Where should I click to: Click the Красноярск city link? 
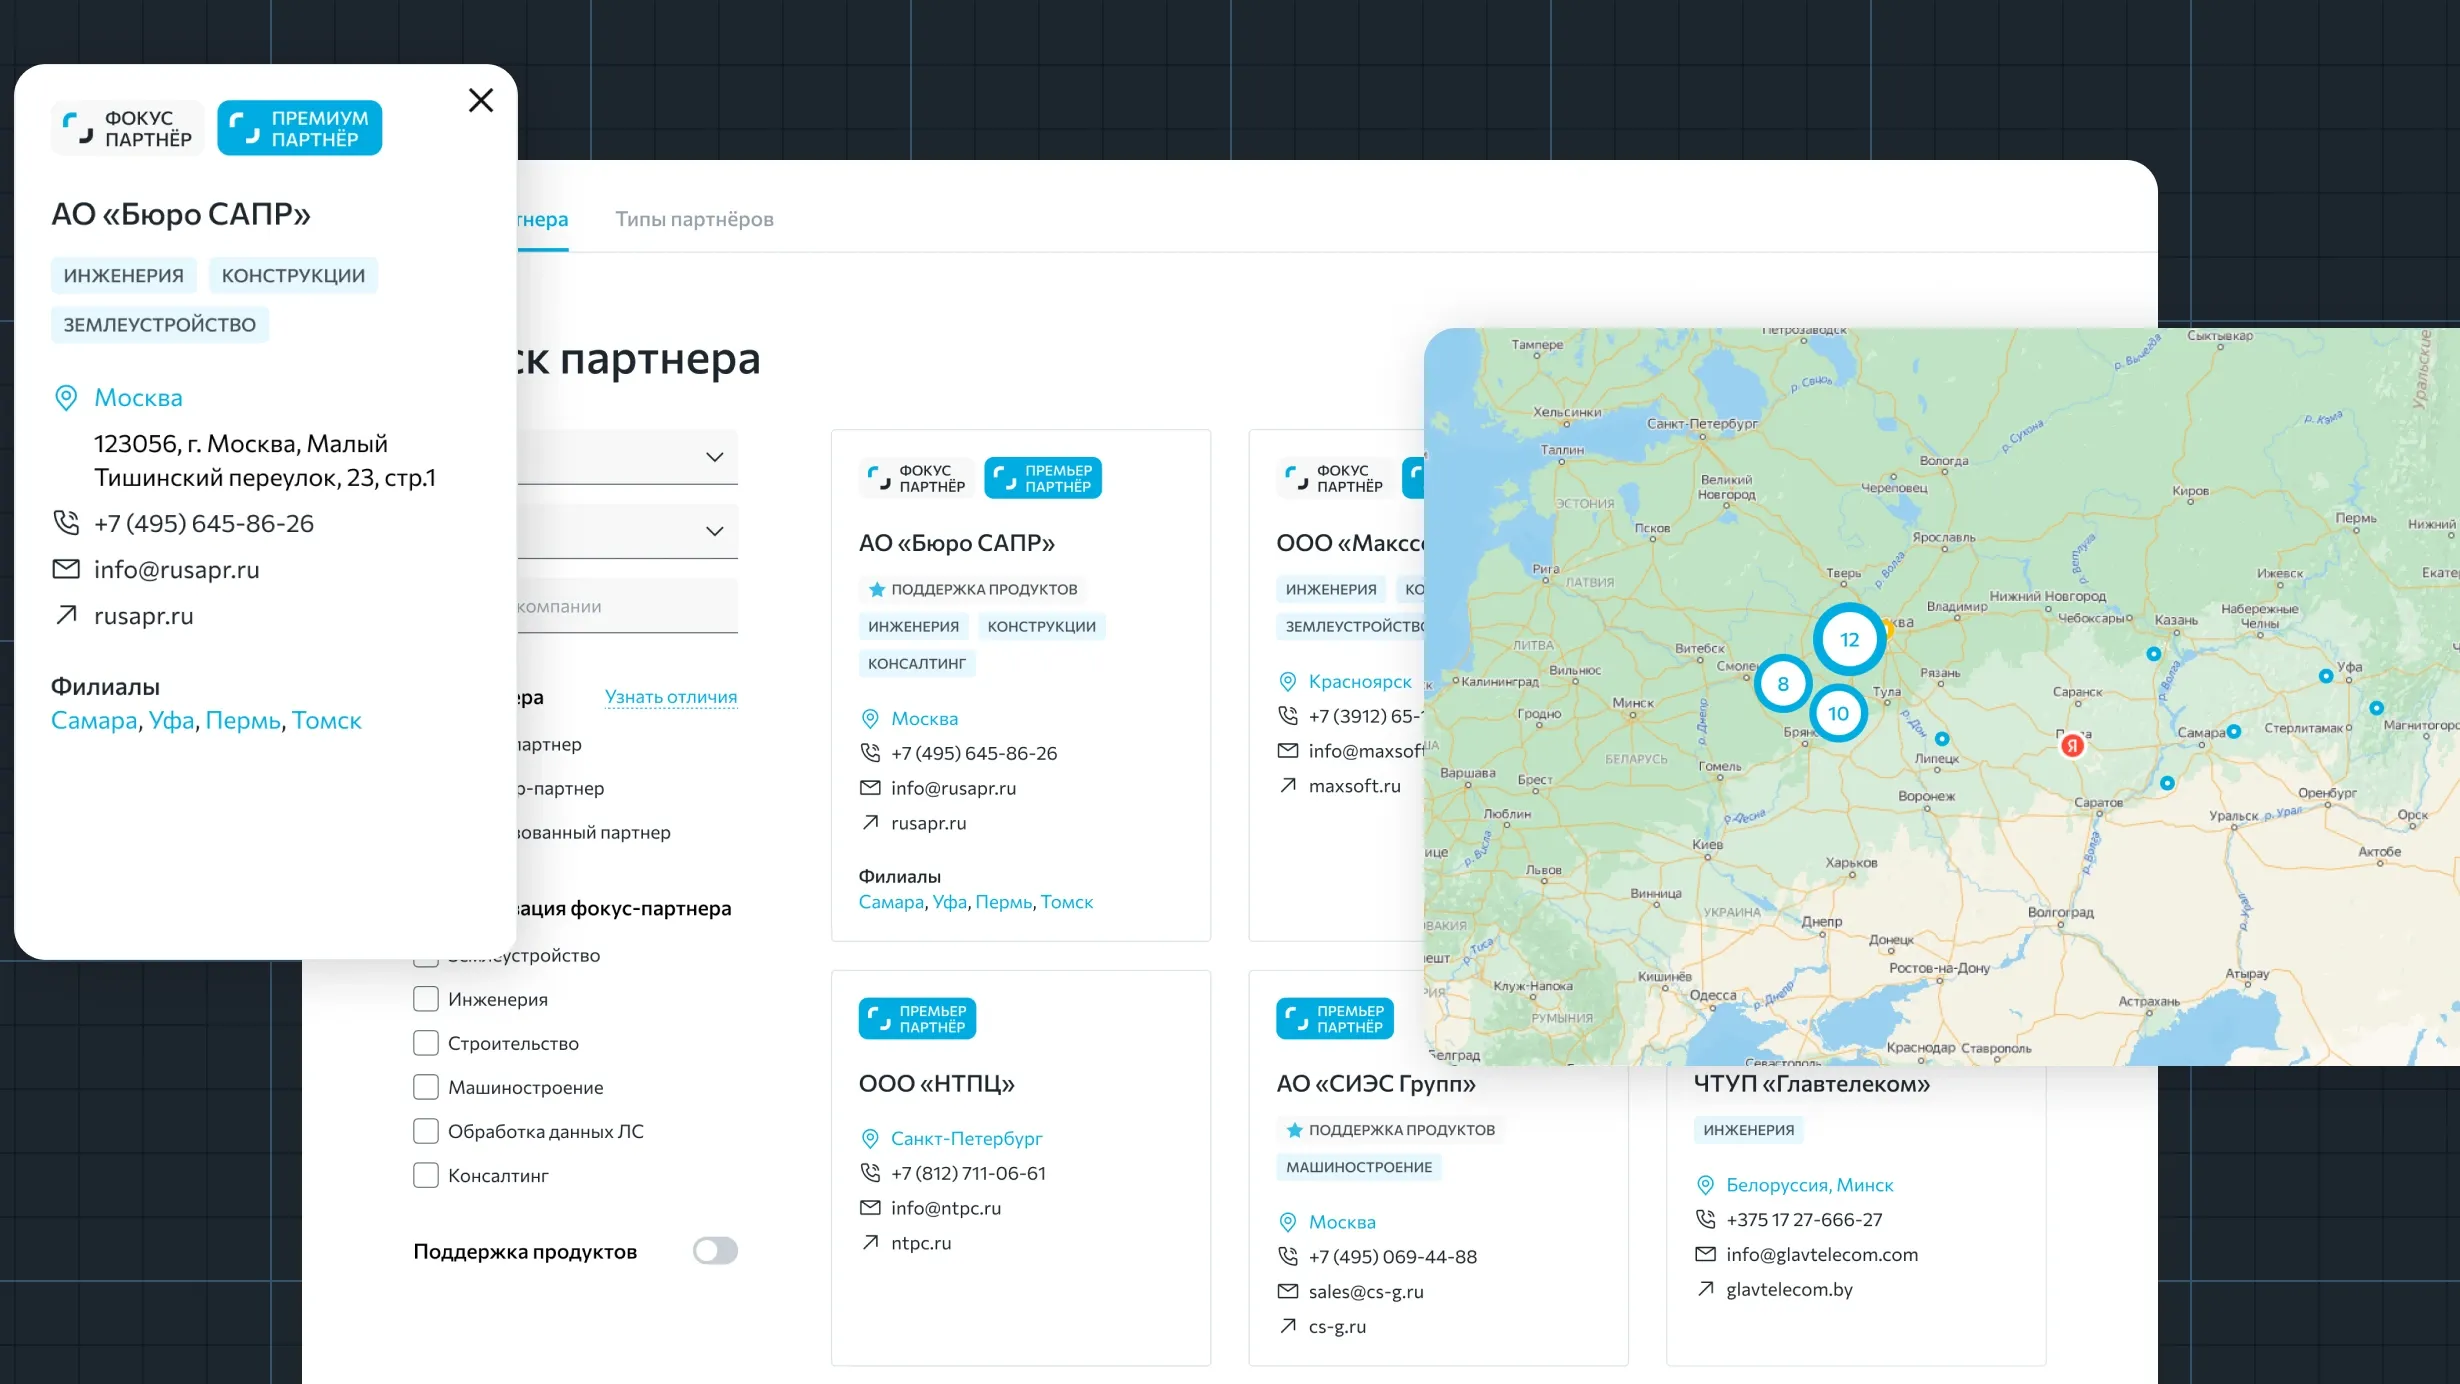(x=1360, y=682)
